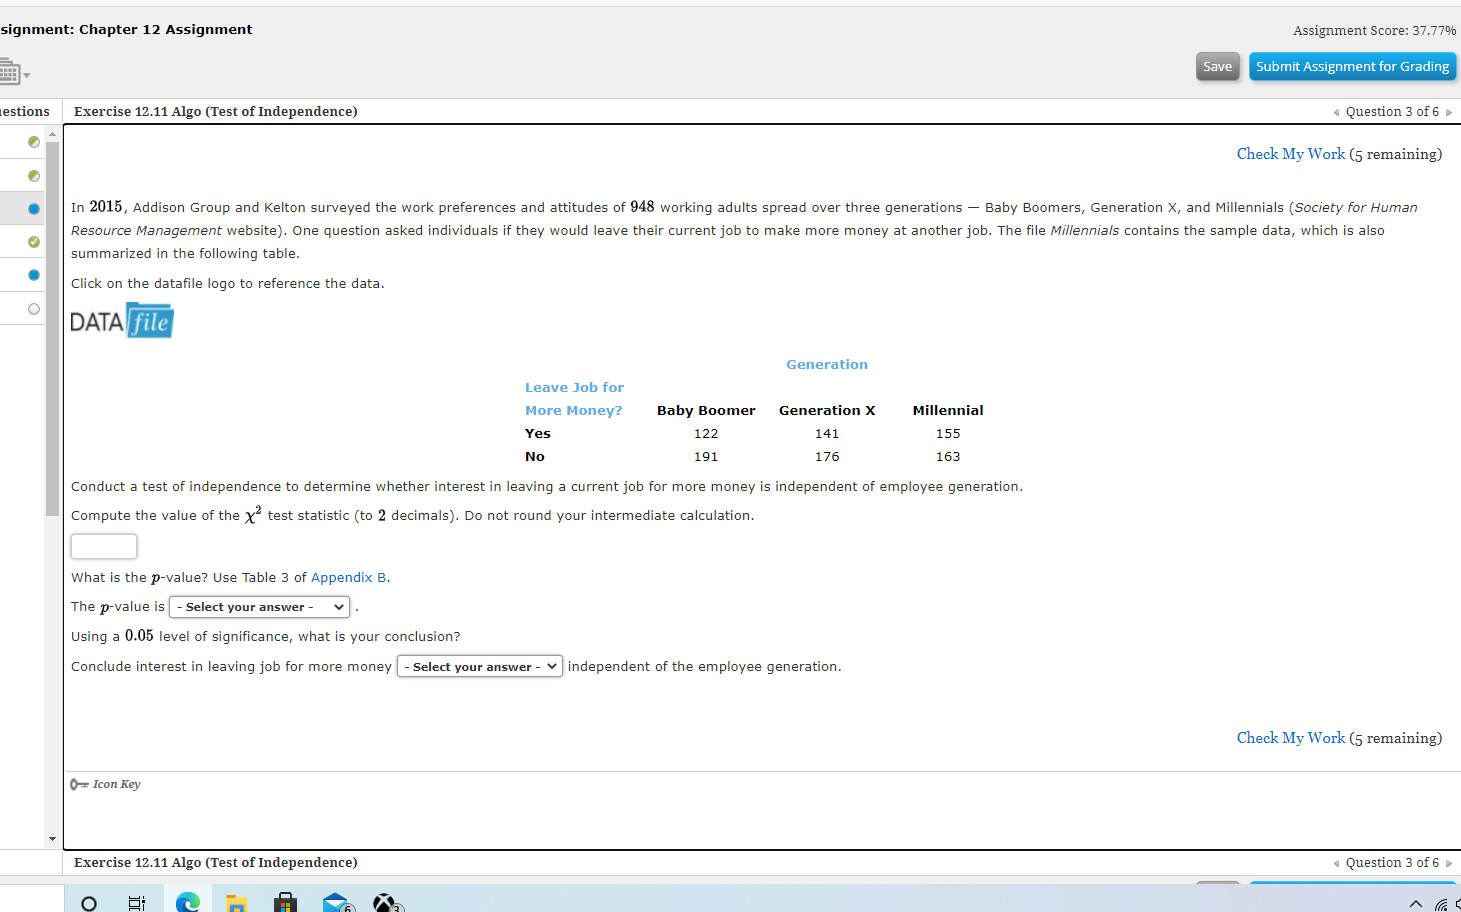Click Submit Assignment for Grading

(1352, 66)
